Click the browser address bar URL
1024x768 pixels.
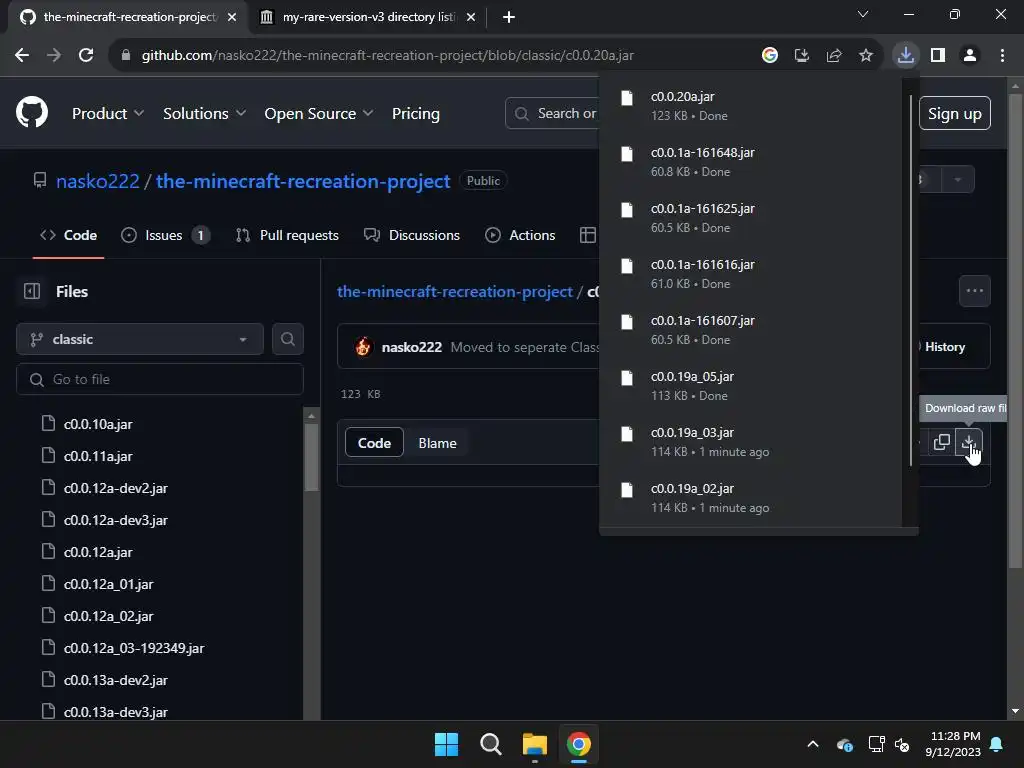pyautogui.click(x=387, y=56)
